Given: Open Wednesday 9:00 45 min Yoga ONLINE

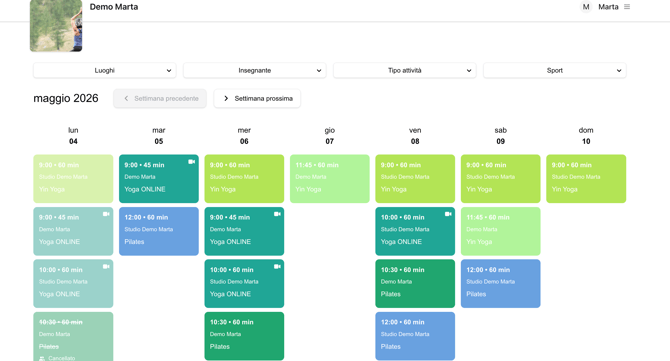Looking at the screenshot, I should click(x=244, y=231).
